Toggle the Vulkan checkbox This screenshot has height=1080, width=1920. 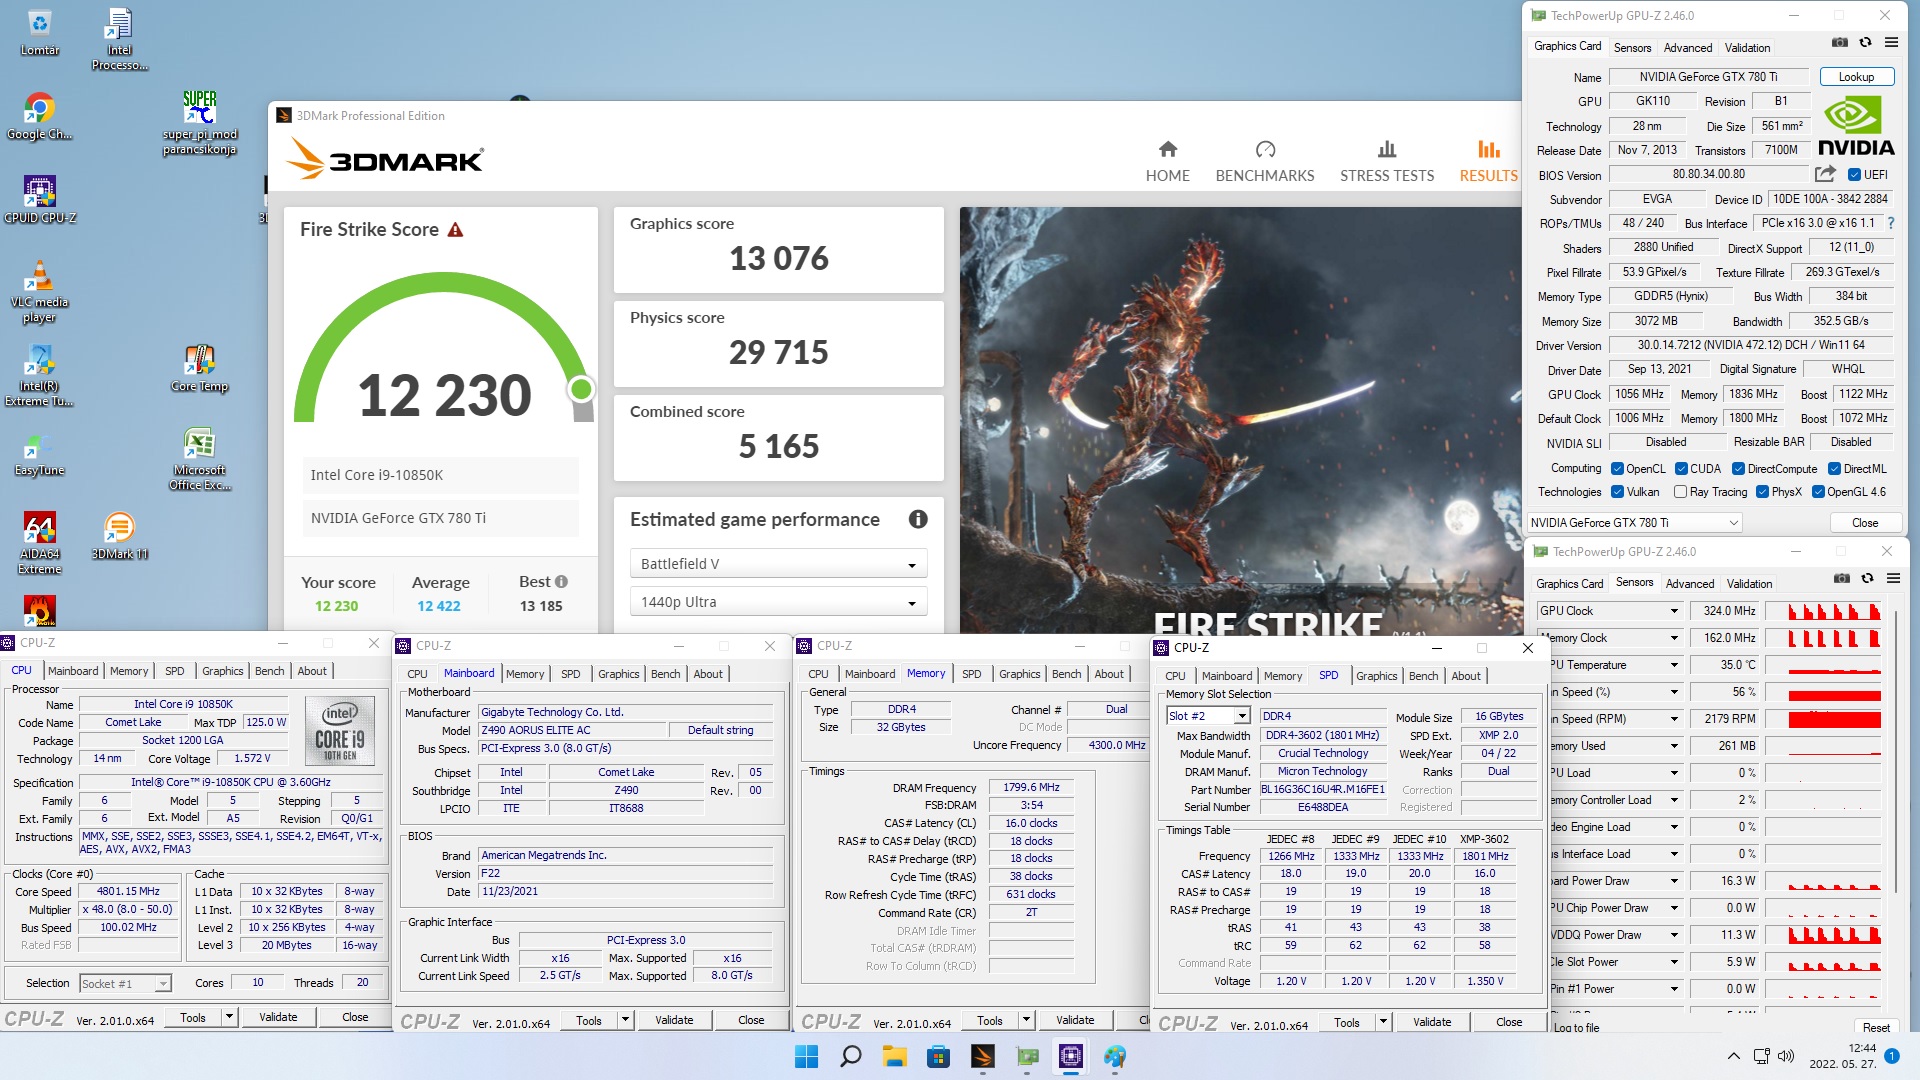click(x=1617, y=492)
